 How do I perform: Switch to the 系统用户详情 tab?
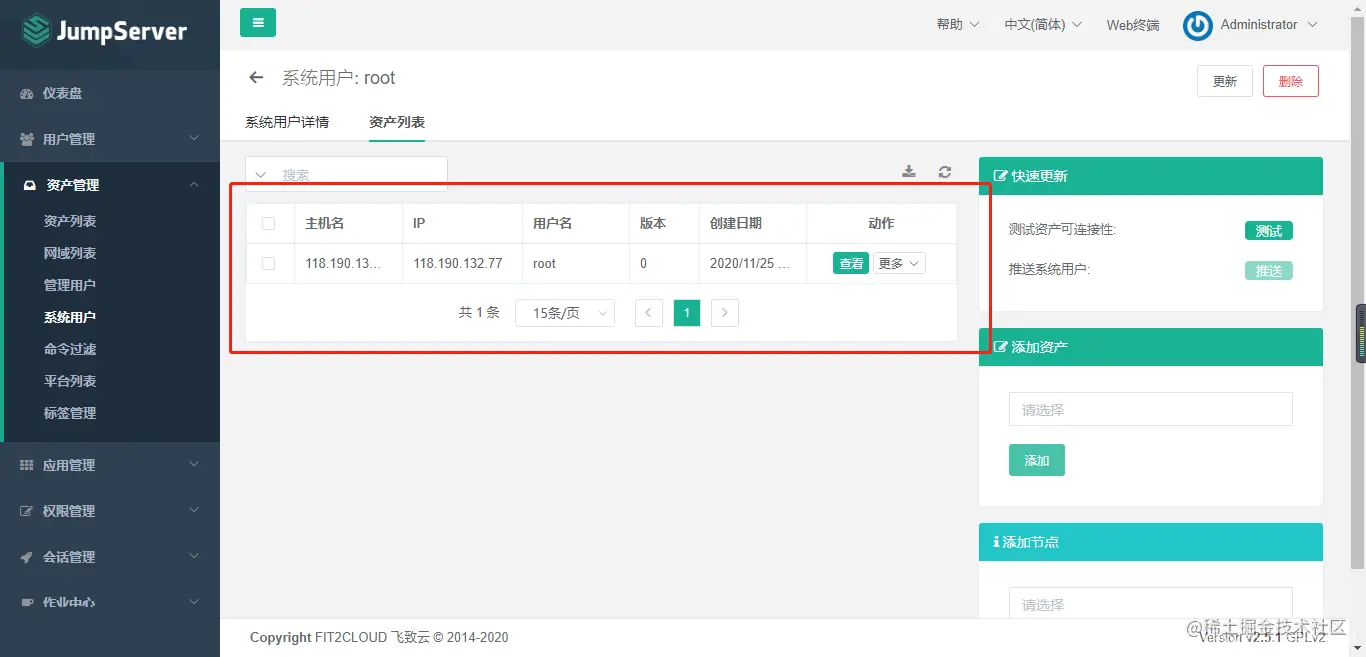coord(286,121)
